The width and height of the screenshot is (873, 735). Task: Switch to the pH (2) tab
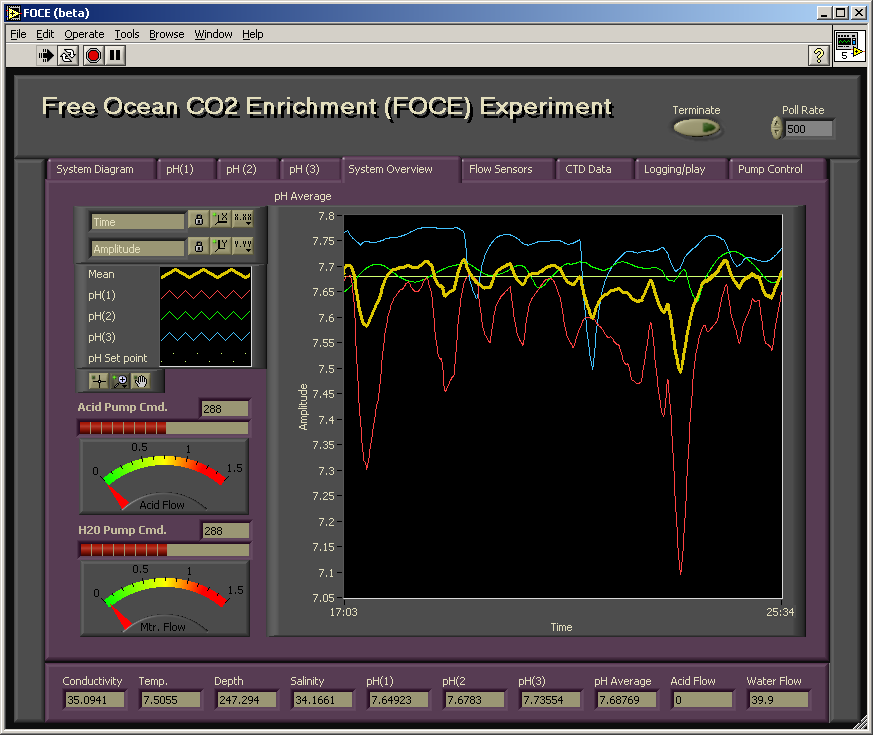[247, 169]
